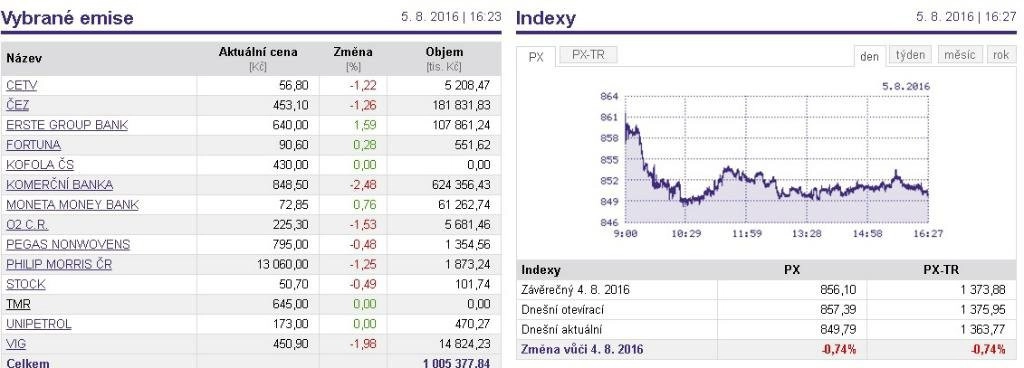This screenshot has height=368, width=1024.
Task: Open the CETV stock link
Action: click(x=22, y=85)
